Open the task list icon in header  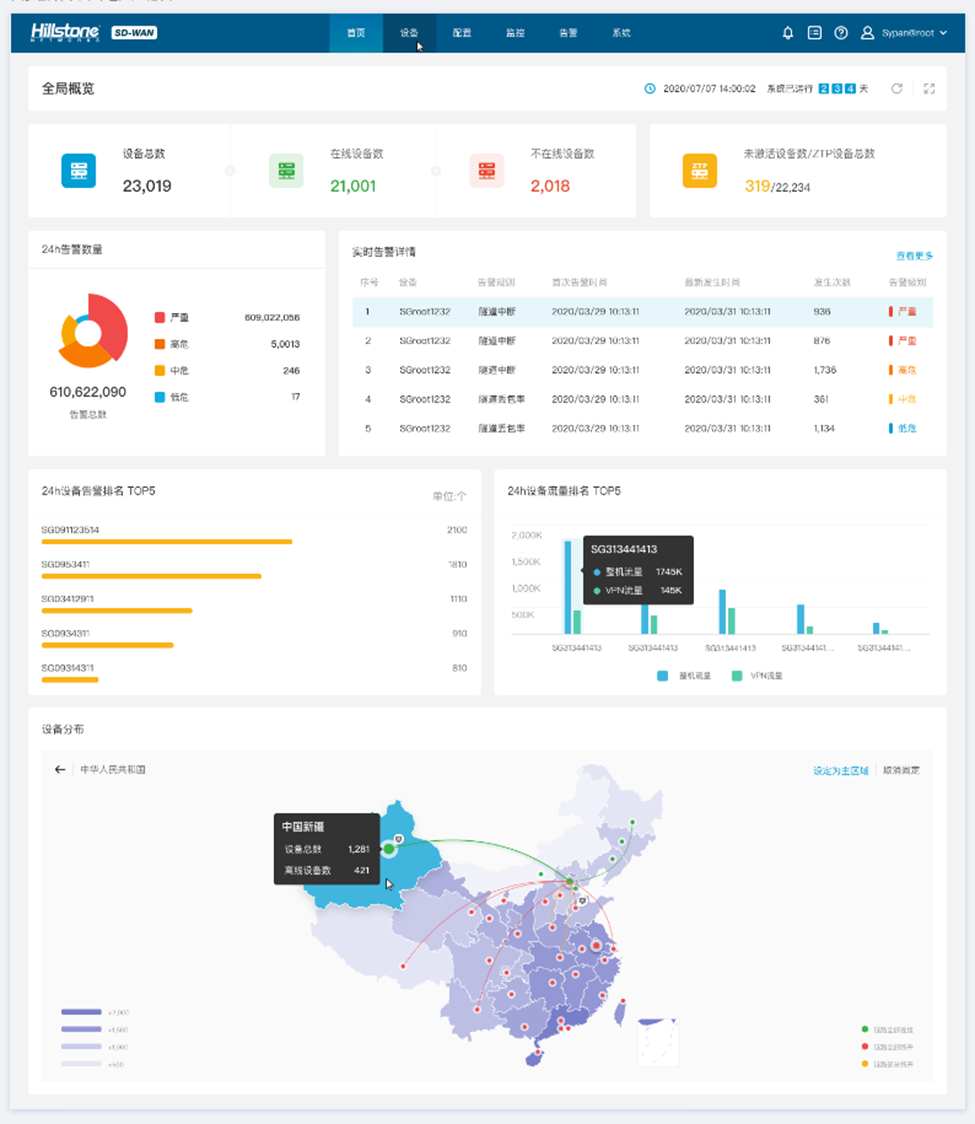[x=815, y=33]
